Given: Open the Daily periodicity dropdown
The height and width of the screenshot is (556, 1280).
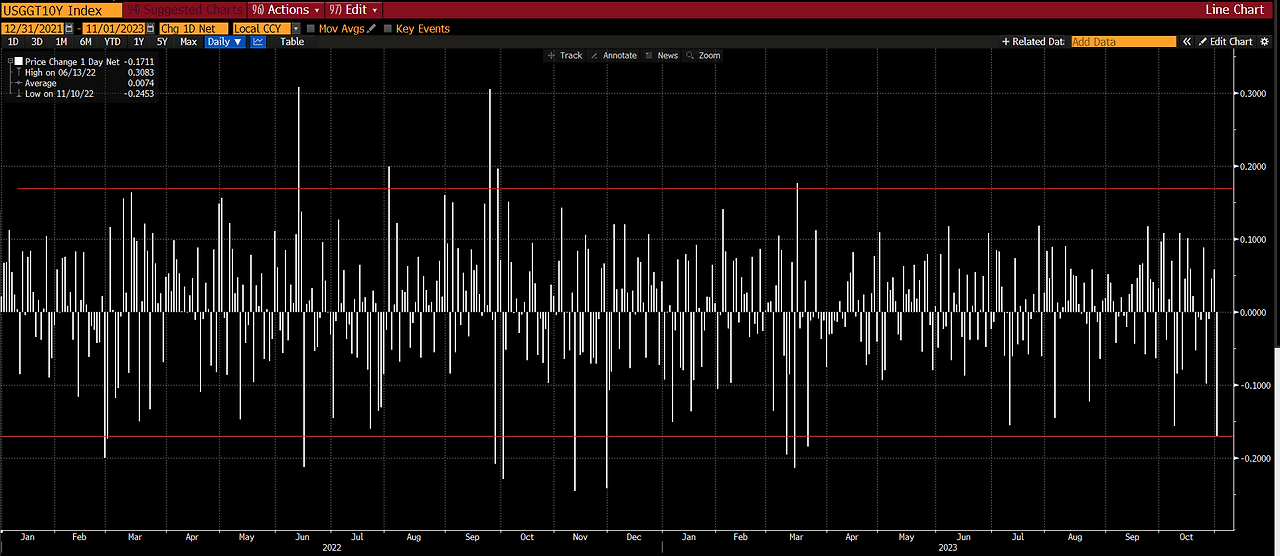Looking at the screenshot, I should click(225, 42).
